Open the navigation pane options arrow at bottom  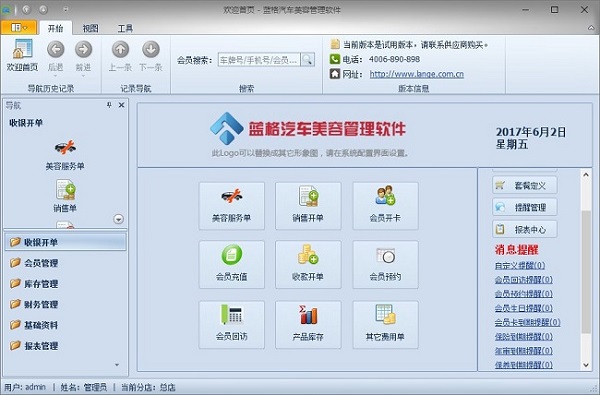[117, 365]
